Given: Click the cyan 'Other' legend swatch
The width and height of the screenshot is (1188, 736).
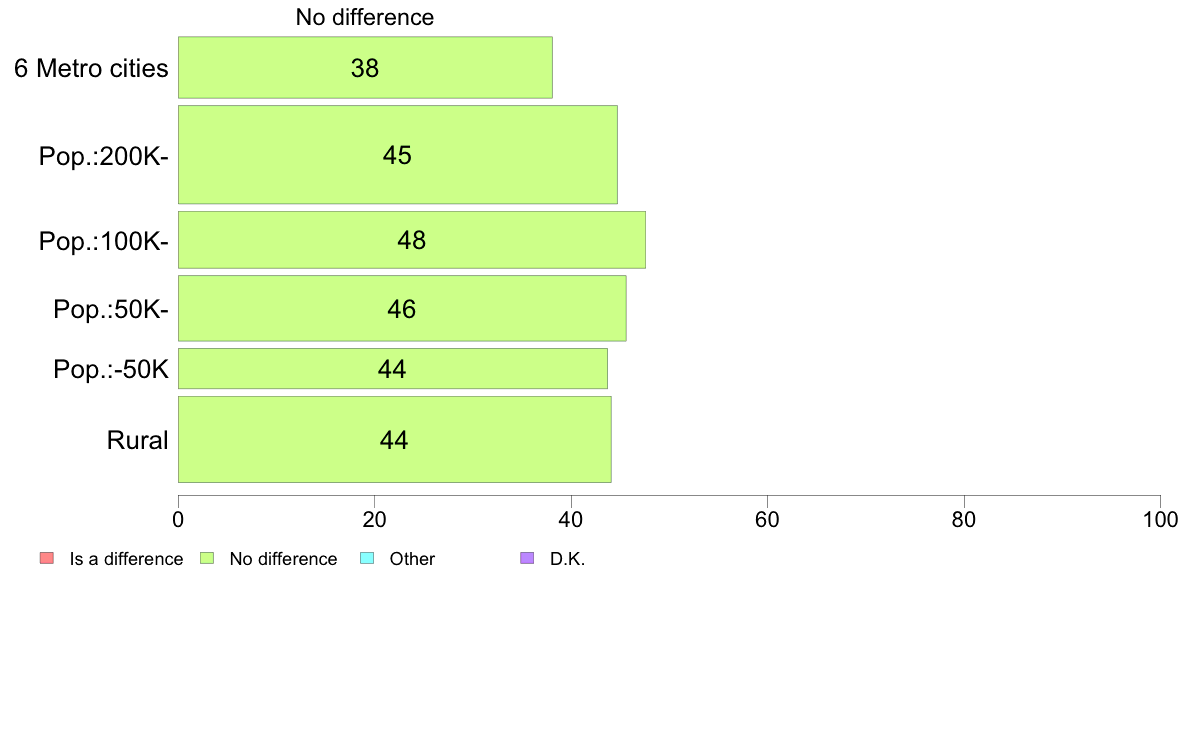Looking at the screenshot, I should click(x=367, y=559).
